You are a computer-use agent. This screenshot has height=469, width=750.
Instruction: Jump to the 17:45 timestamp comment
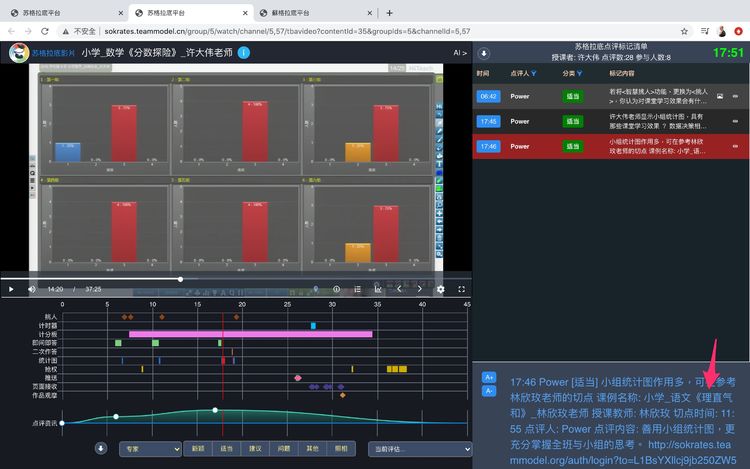click(489, 121)
